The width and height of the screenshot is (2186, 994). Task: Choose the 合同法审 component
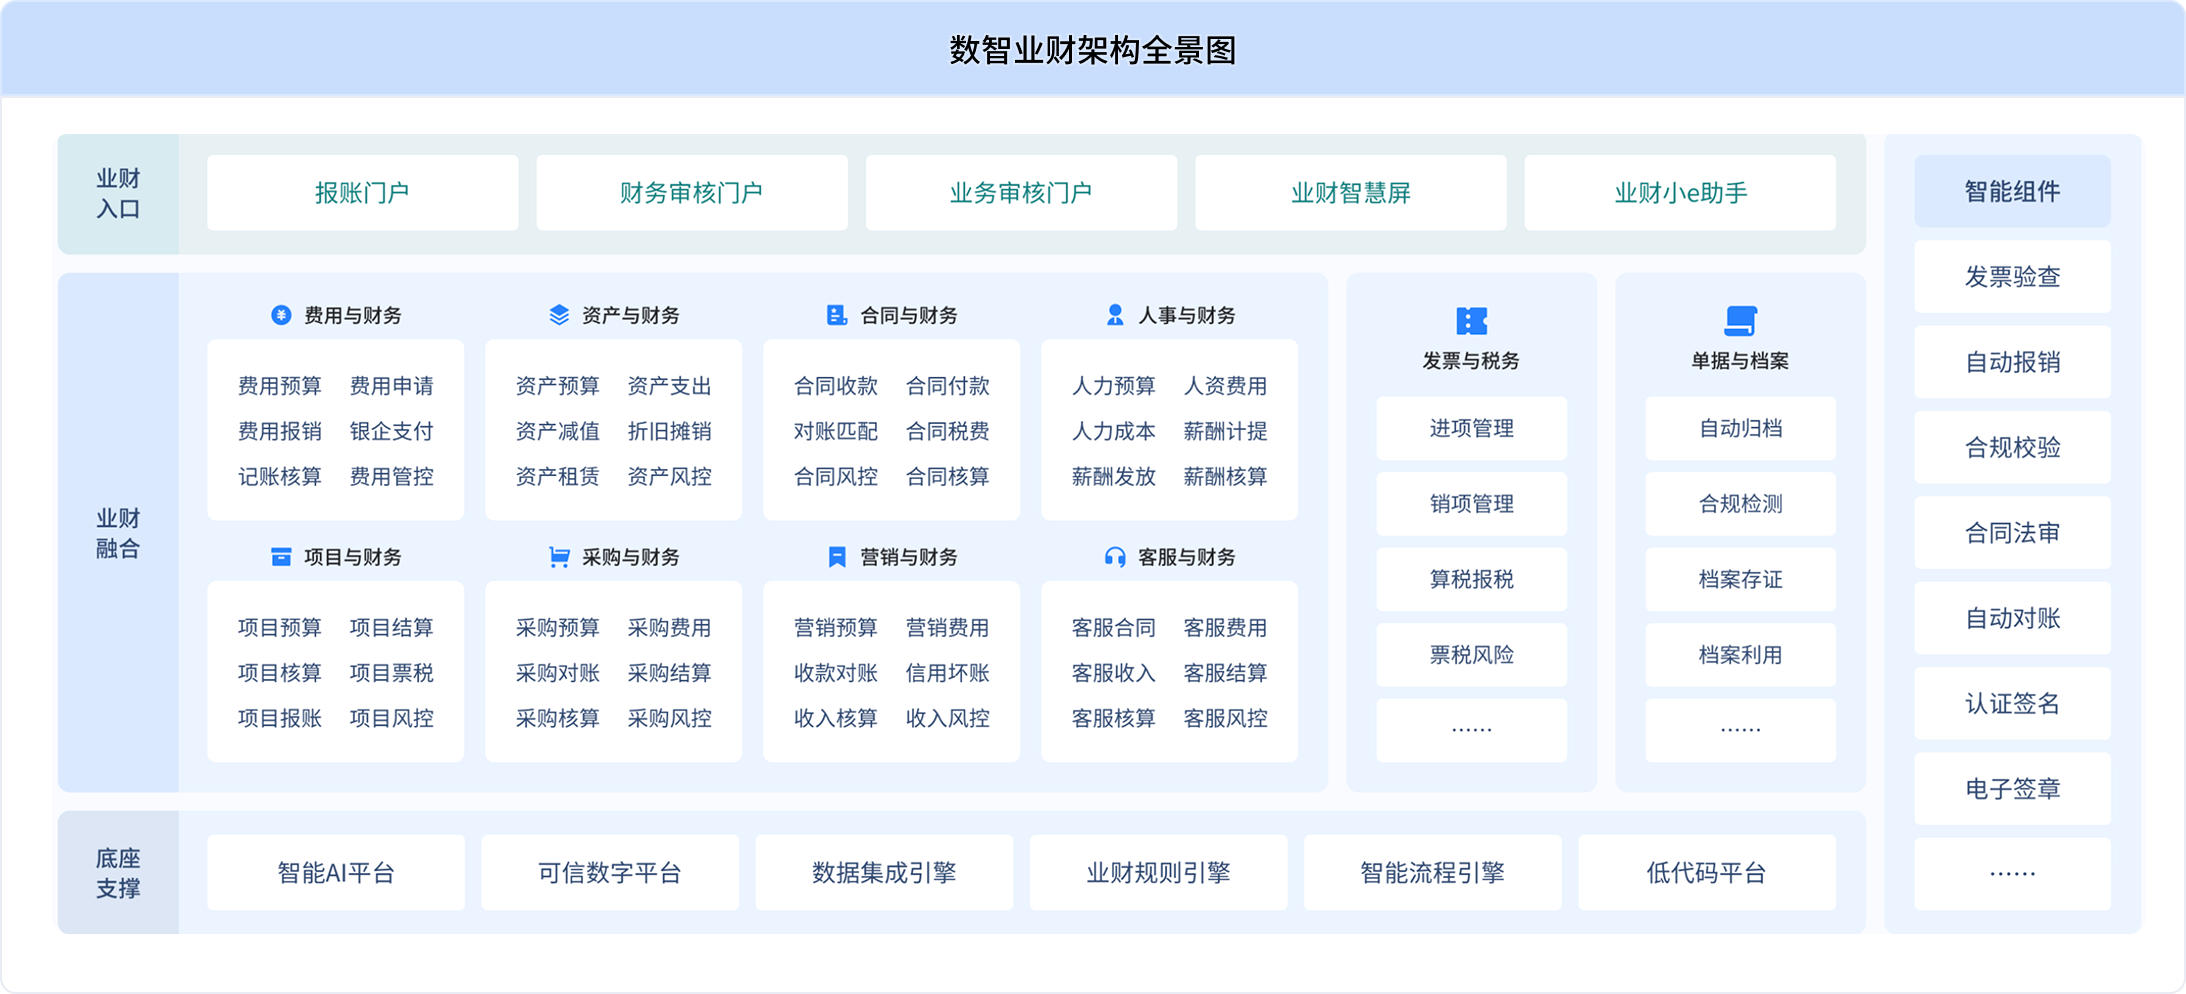[2012, 533]
